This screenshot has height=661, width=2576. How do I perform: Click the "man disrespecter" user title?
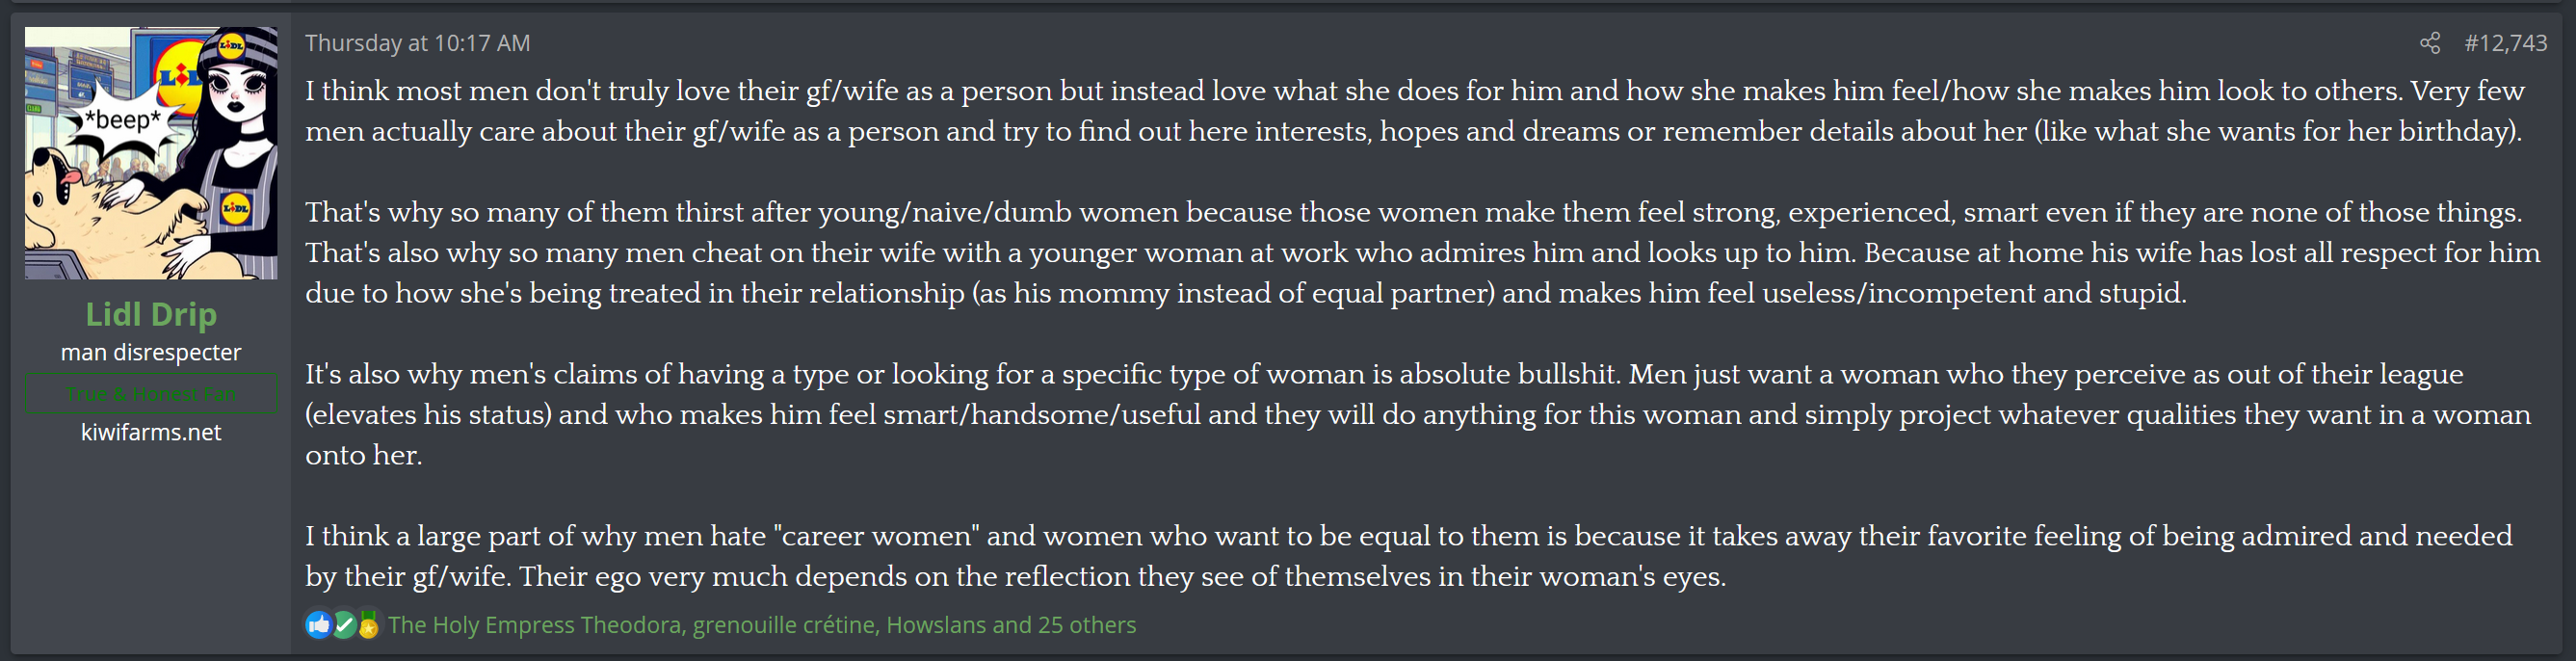click(x=151, y=352)
